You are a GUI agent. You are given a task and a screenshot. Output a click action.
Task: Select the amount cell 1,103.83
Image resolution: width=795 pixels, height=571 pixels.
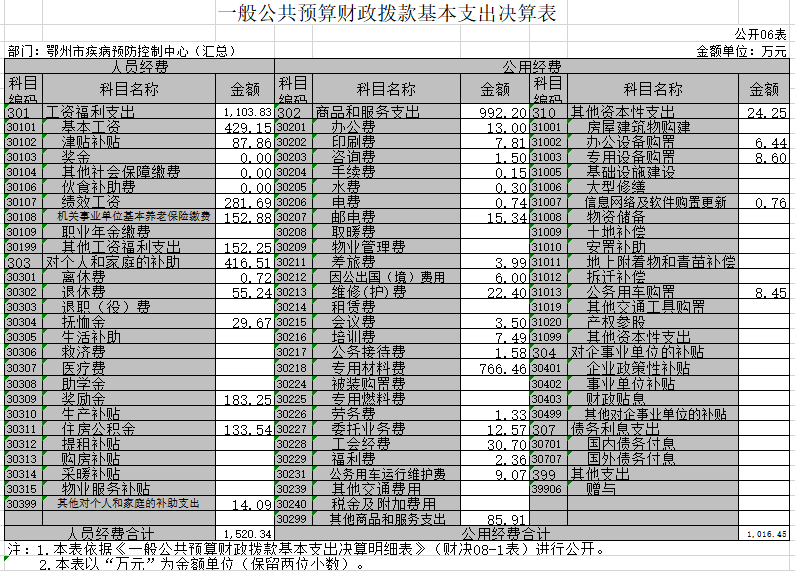point(245,112)
